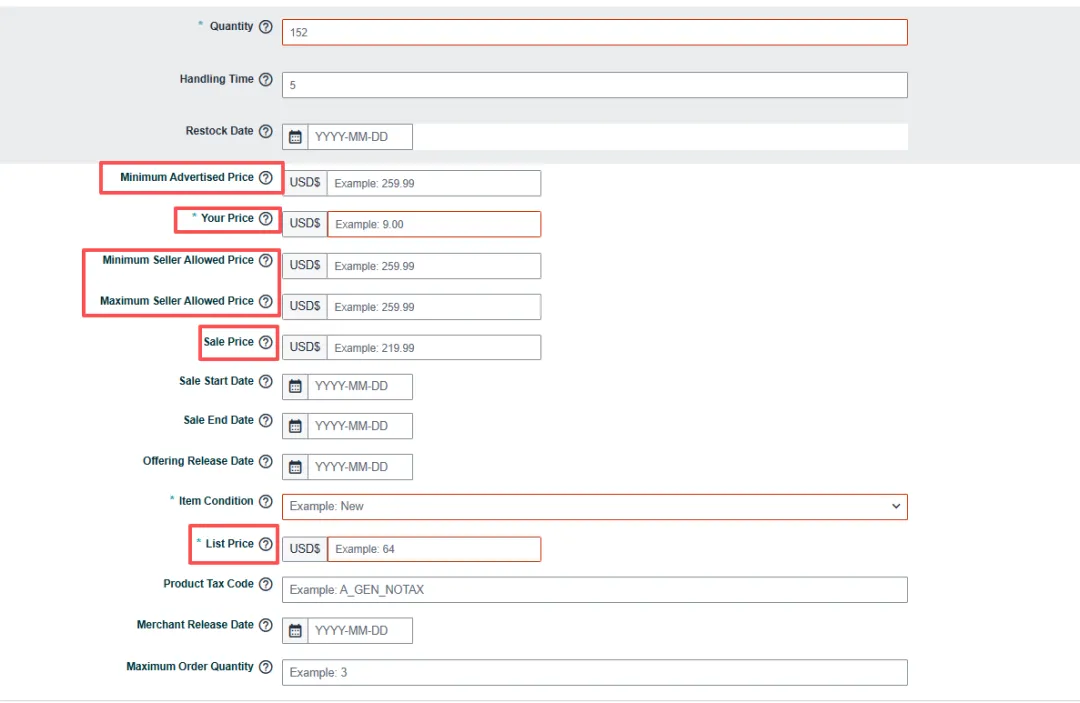This screenshot has width=1080, height=703.
Task: Click the USD$ prefix beside Your Price
Action: tap(305, 224)
